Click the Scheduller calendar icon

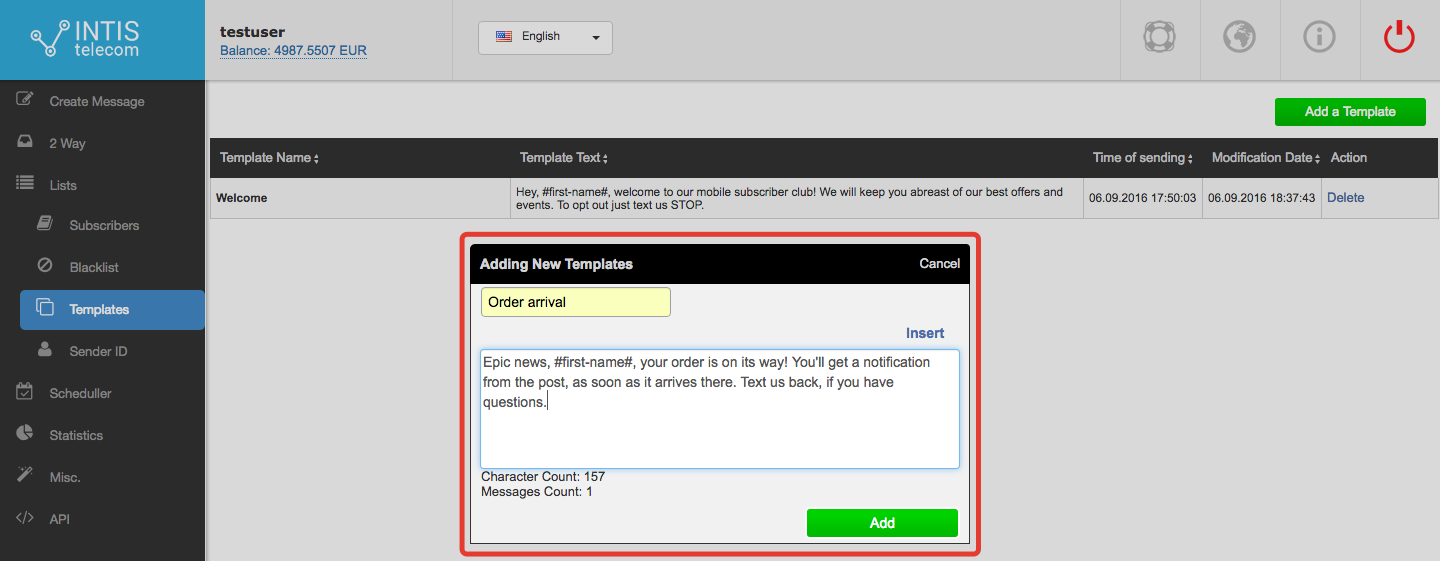[x=25, y=392]
